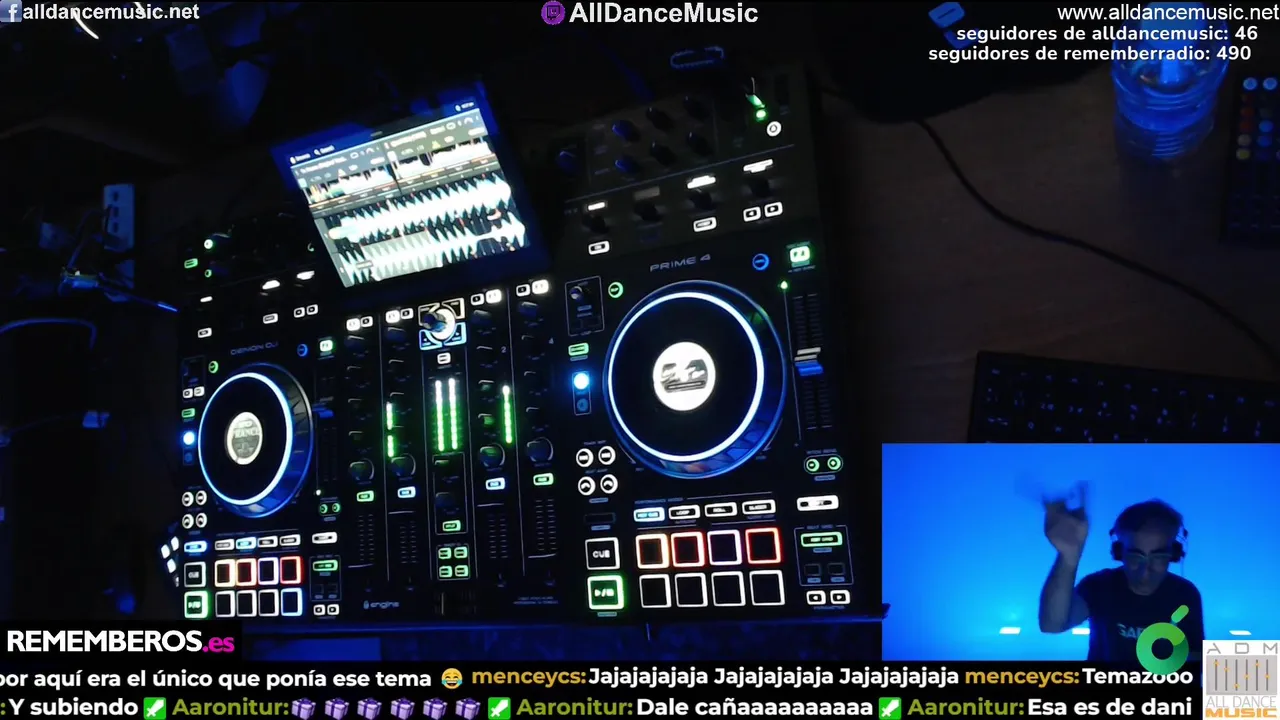
Task: Click the 'Esa es de dani' chat message
Action: [1109, 706]
